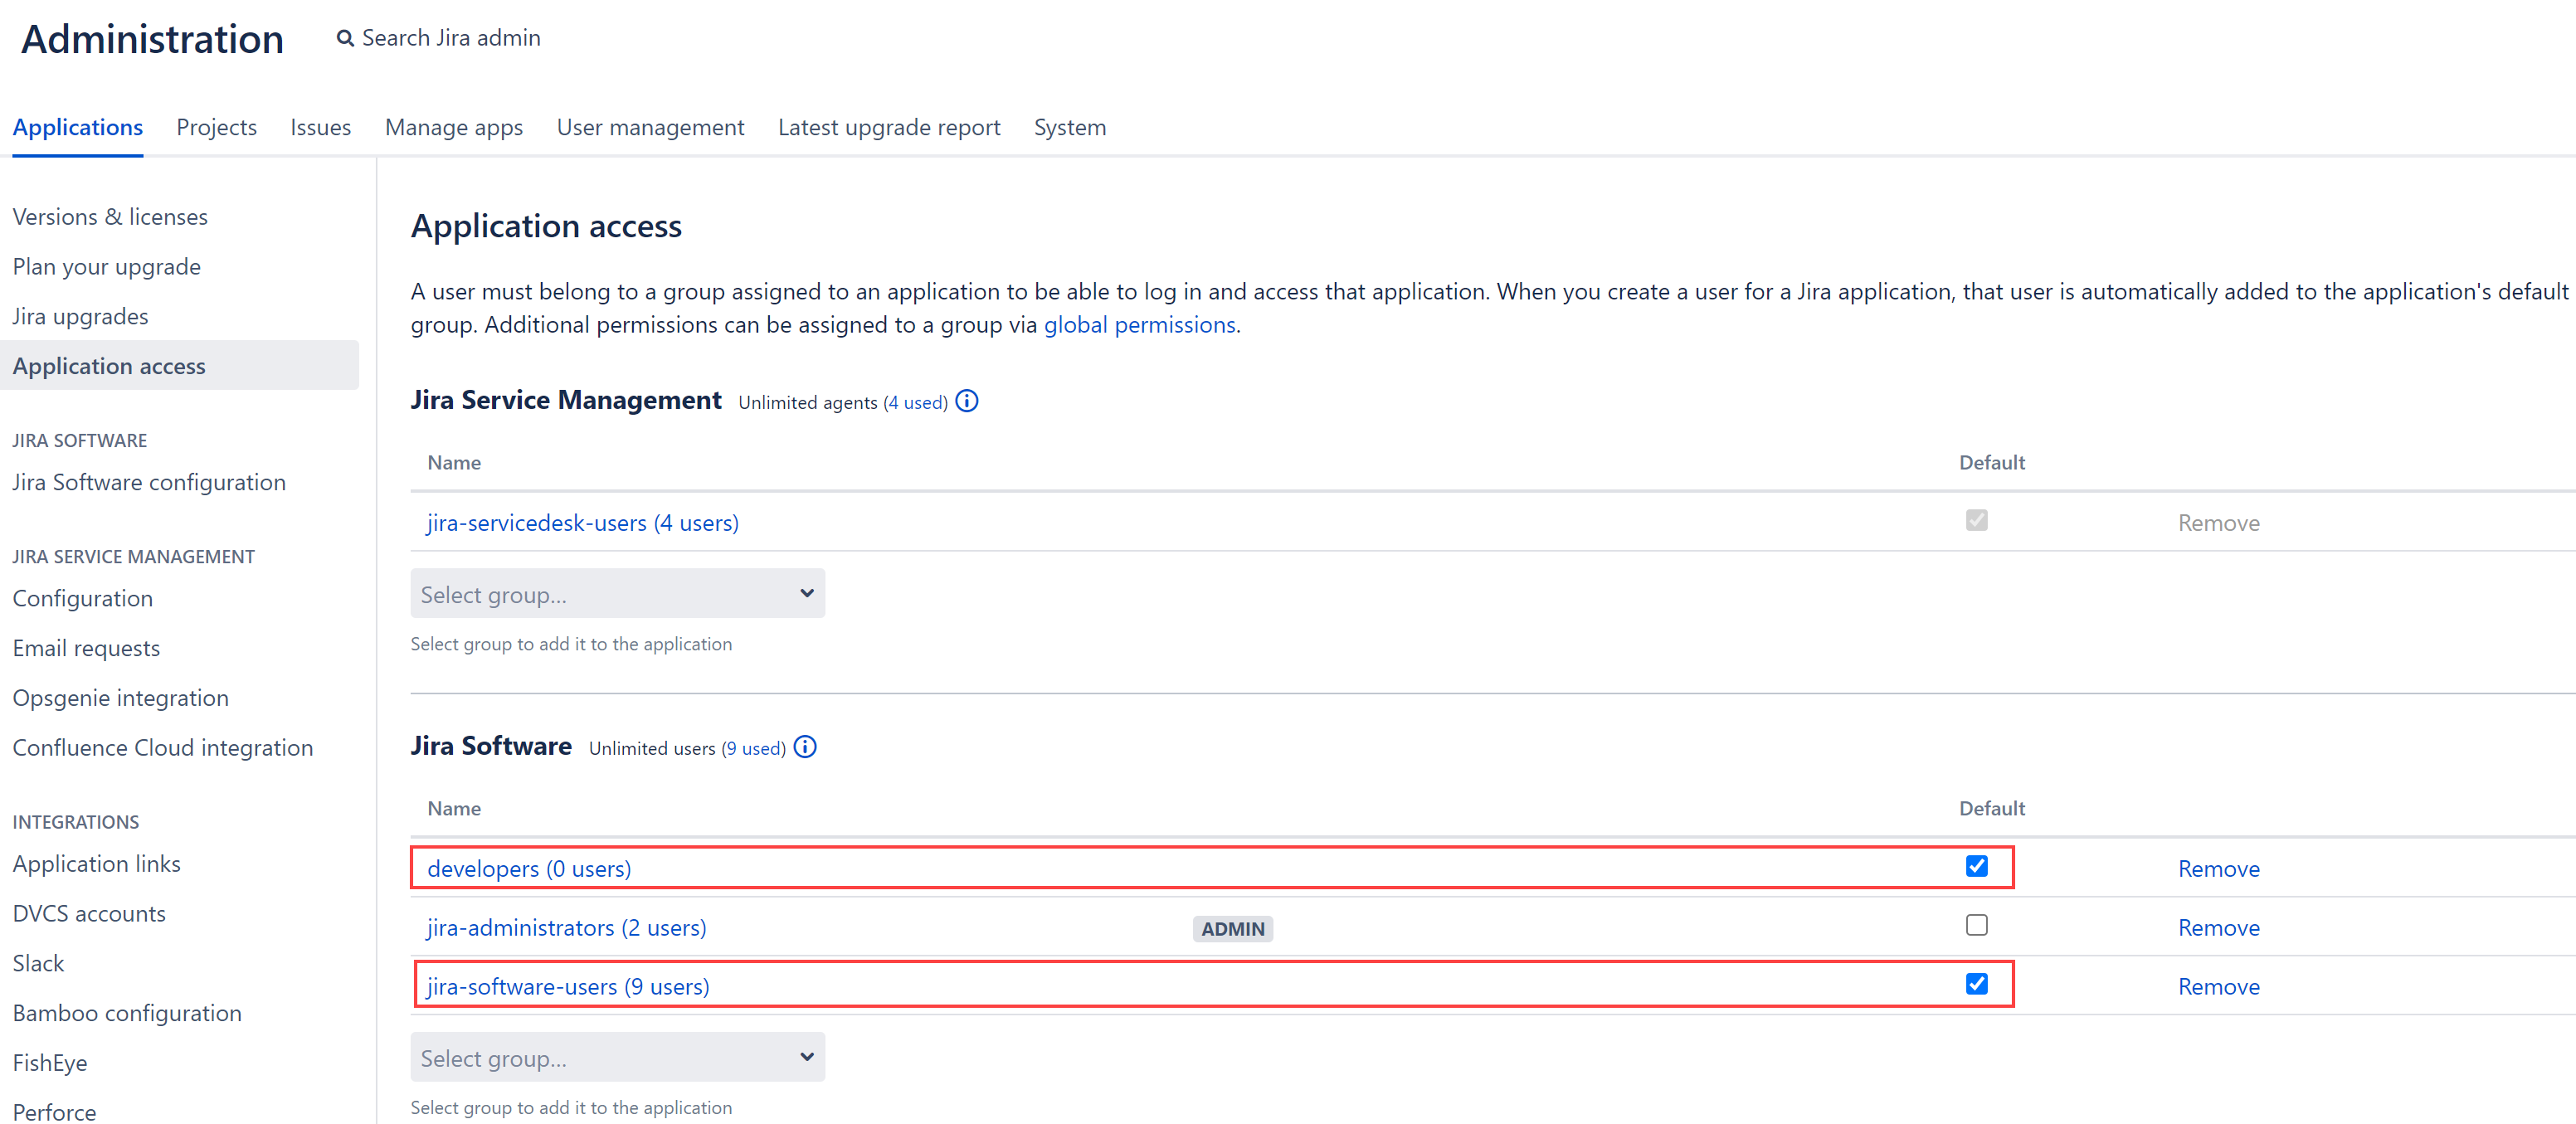Image resolution: width=2576 pixels, height=1124 pixels.
Task: Click the 9 used users link
Action: (754, 748)
